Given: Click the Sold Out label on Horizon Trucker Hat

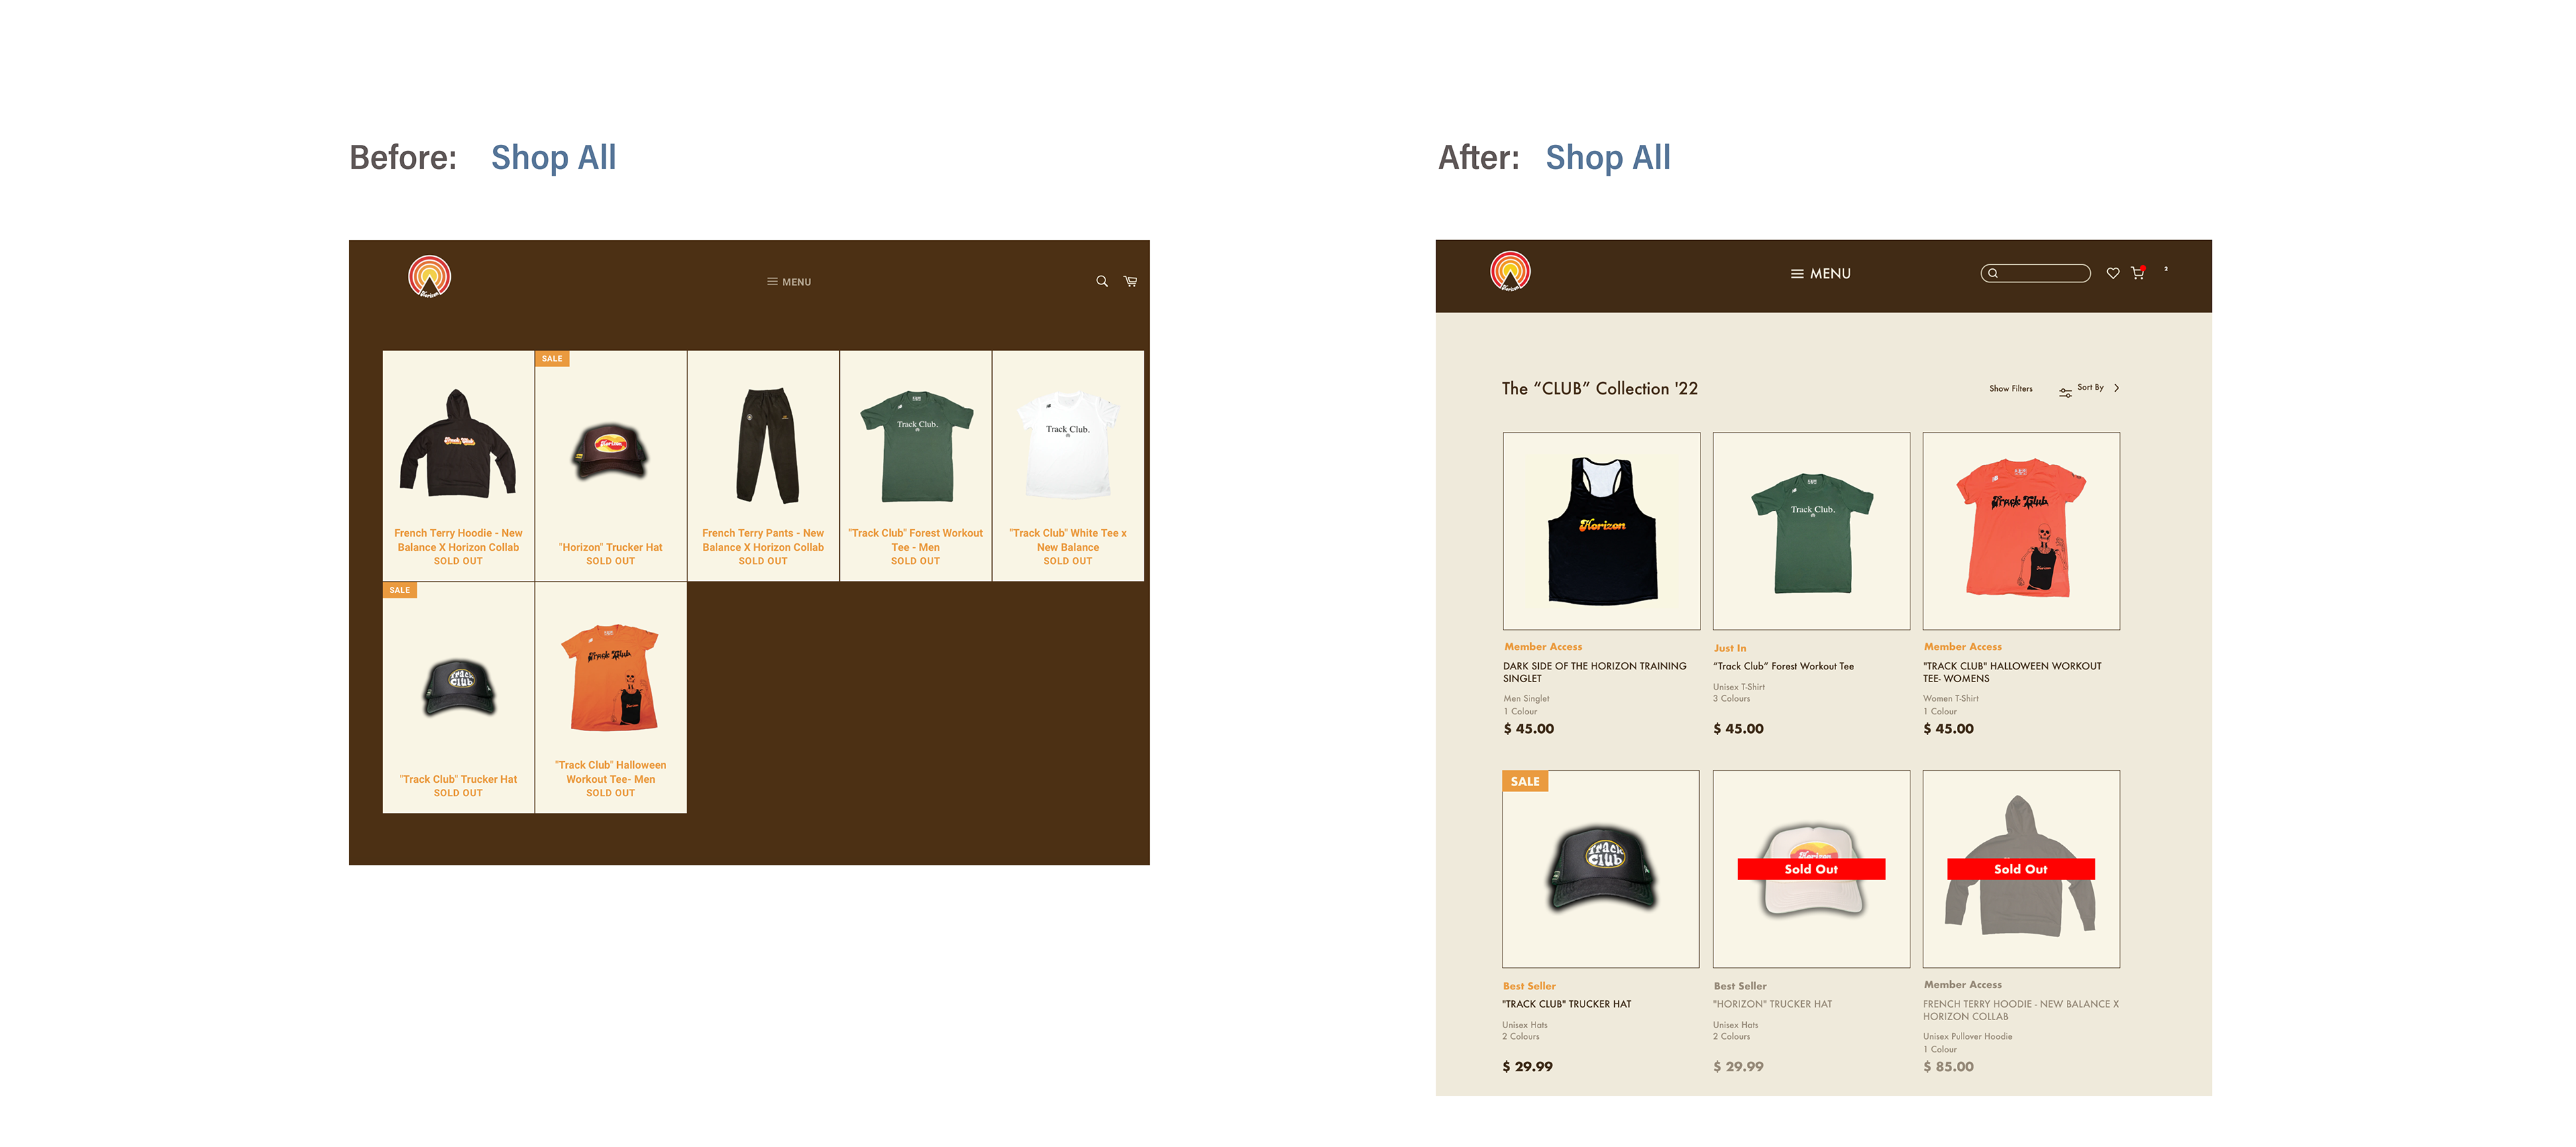Looking at the screenshot, I should 1811,869.
